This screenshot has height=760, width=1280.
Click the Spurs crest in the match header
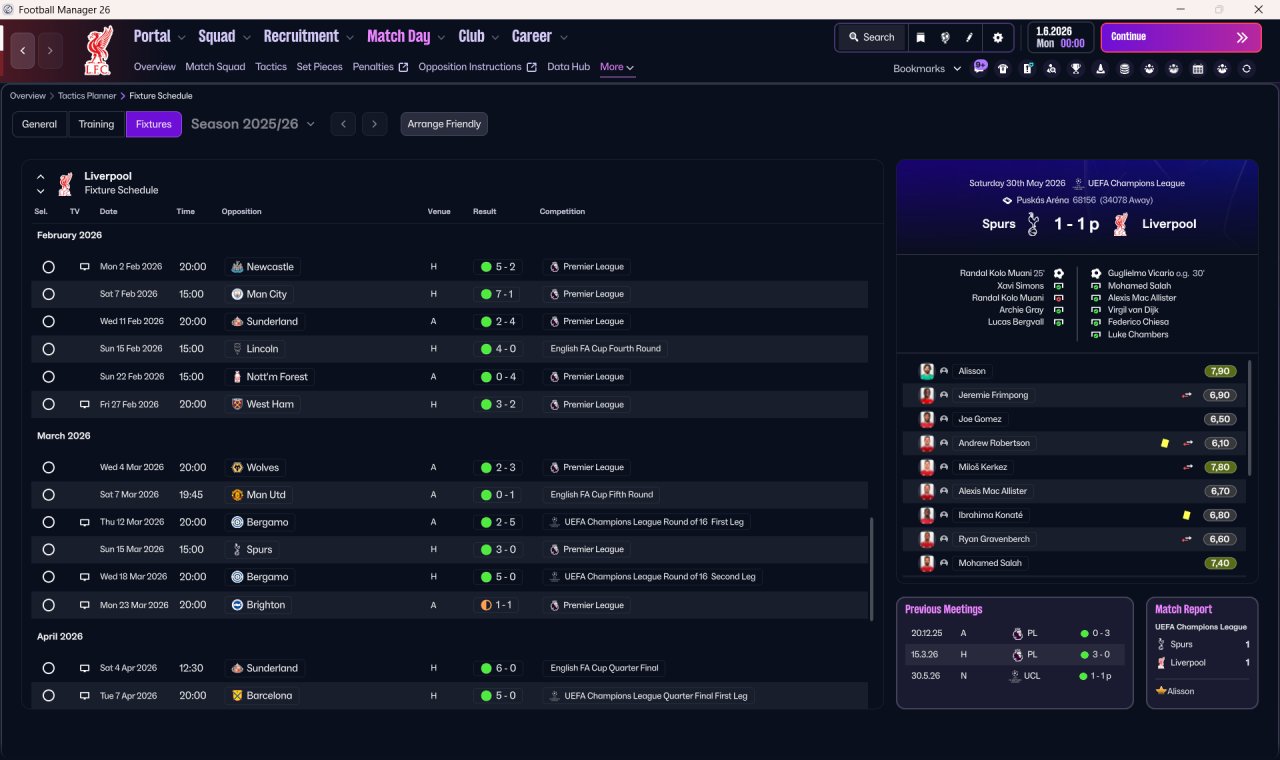click(x=1034, y=224)
